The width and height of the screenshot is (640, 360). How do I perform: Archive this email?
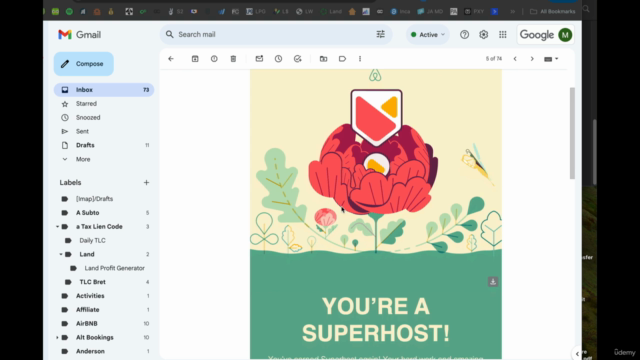(195, 59)
